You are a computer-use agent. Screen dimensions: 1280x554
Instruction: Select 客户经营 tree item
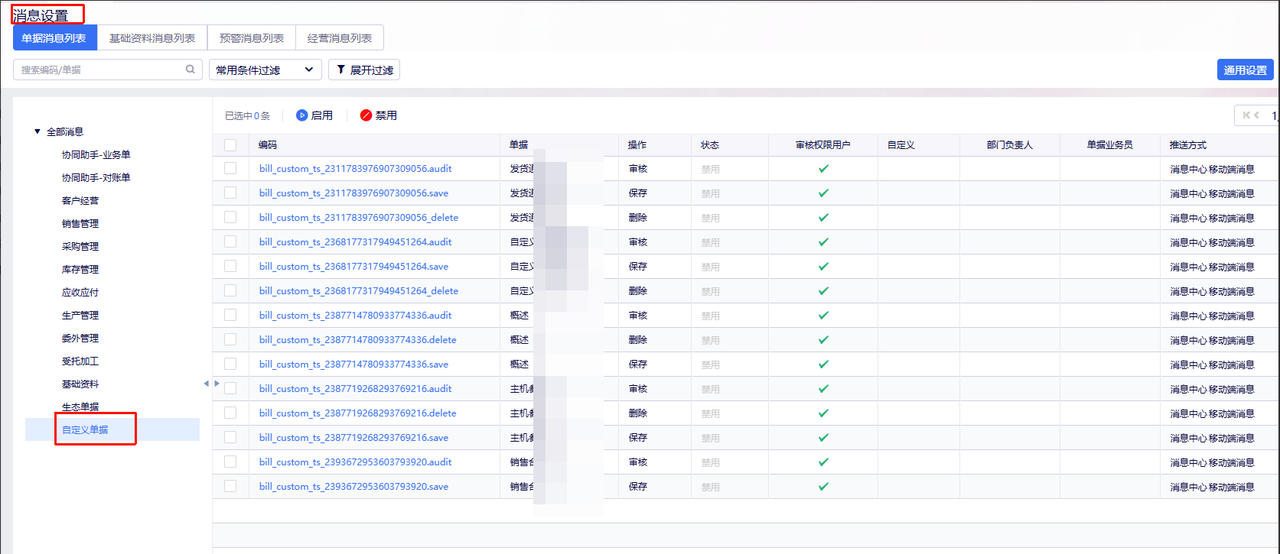click(80, 201)
